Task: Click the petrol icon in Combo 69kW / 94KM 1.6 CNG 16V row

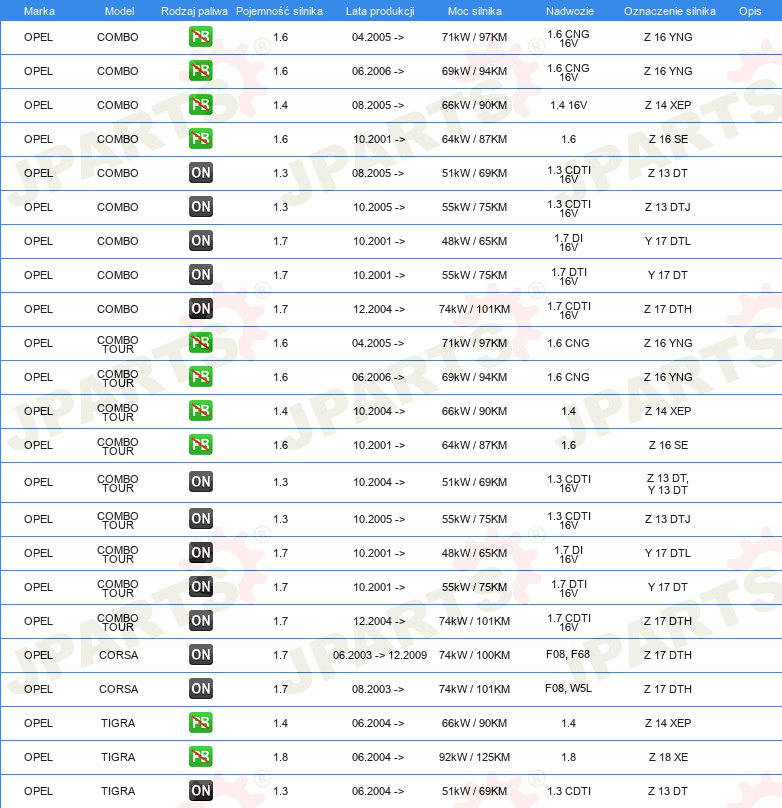Action: coord(200,71)
